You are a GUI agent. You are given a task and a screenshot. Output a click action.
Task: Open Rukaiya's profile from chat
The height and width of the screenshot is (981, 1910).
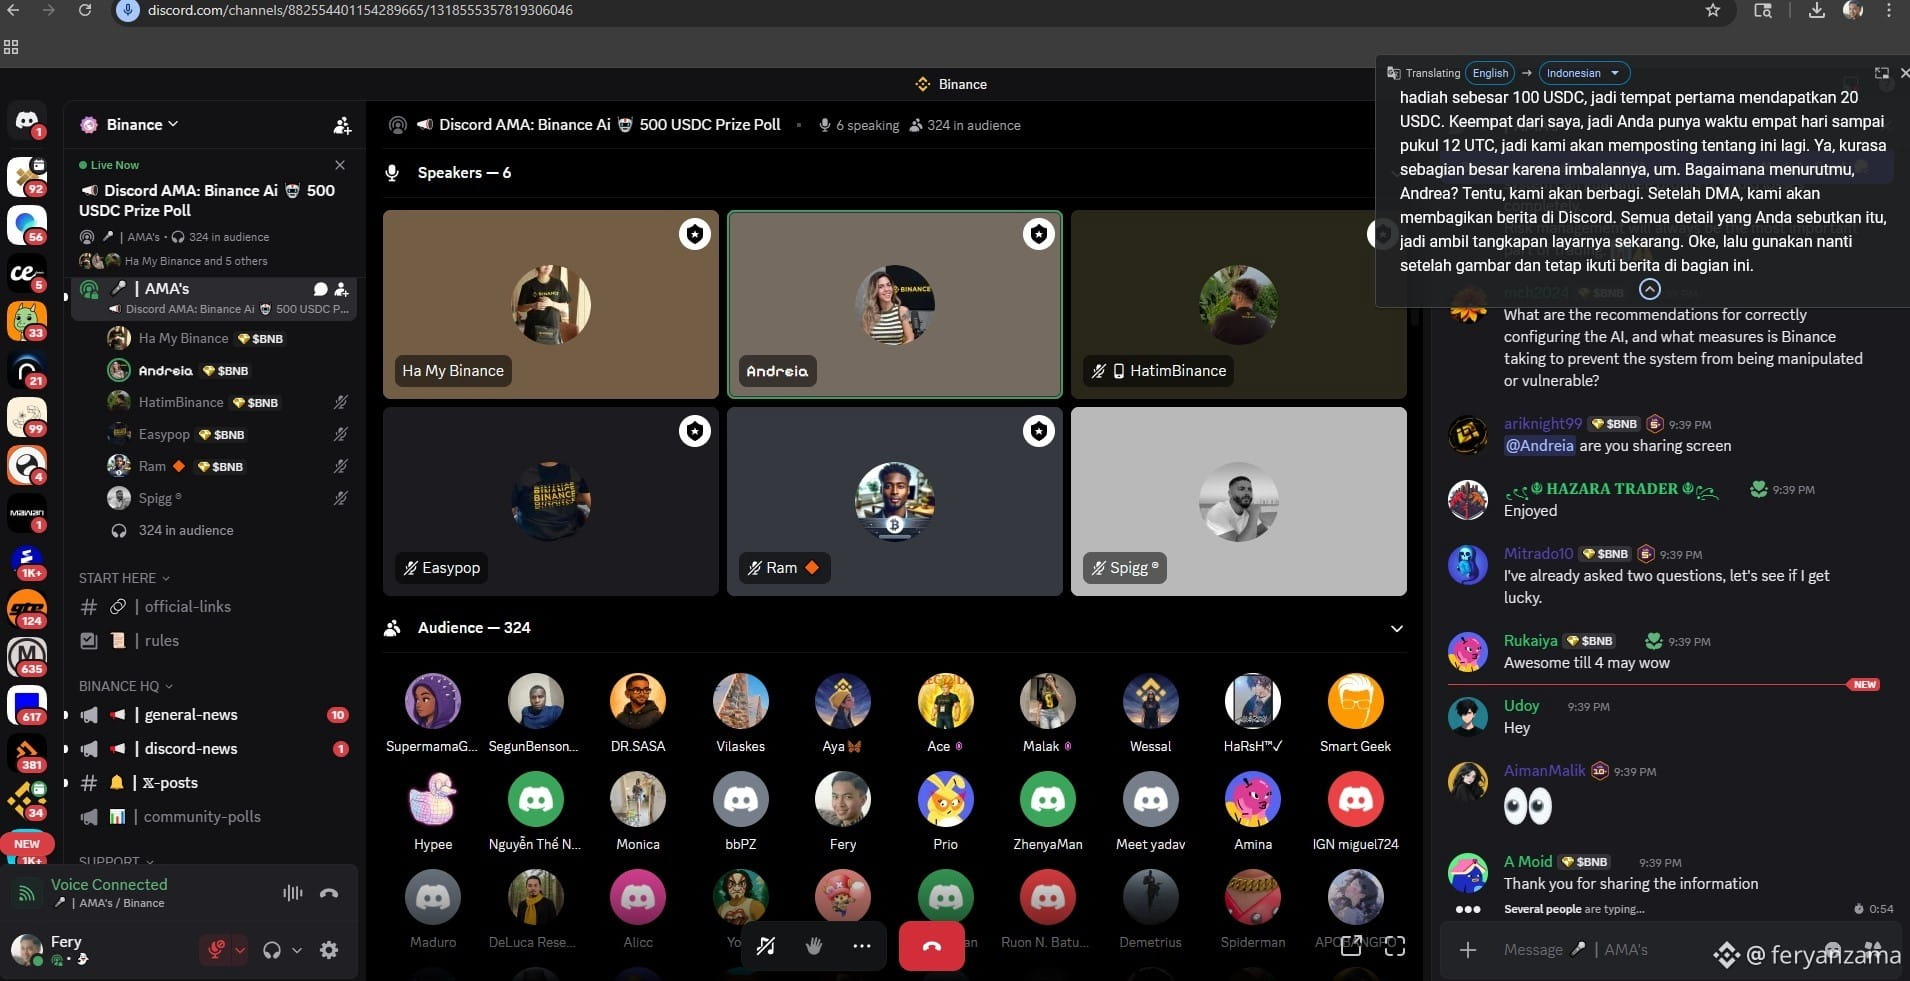pos(1531,641)
